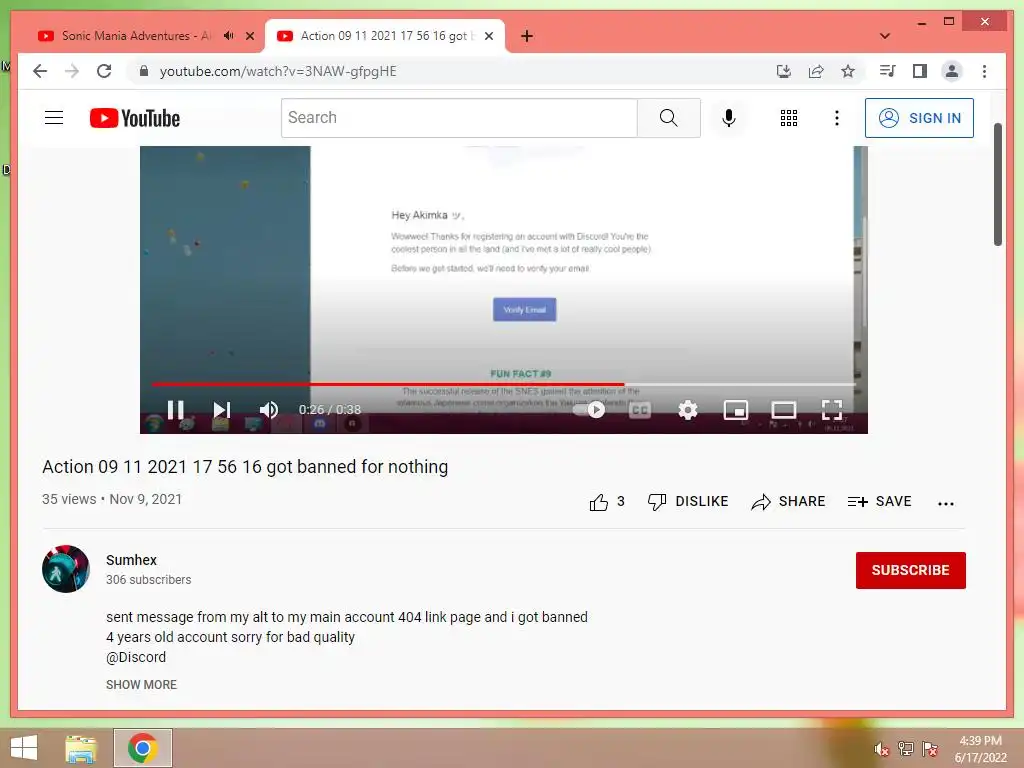Share this page from address bar
1024x768 pixels.
[816, 71]
